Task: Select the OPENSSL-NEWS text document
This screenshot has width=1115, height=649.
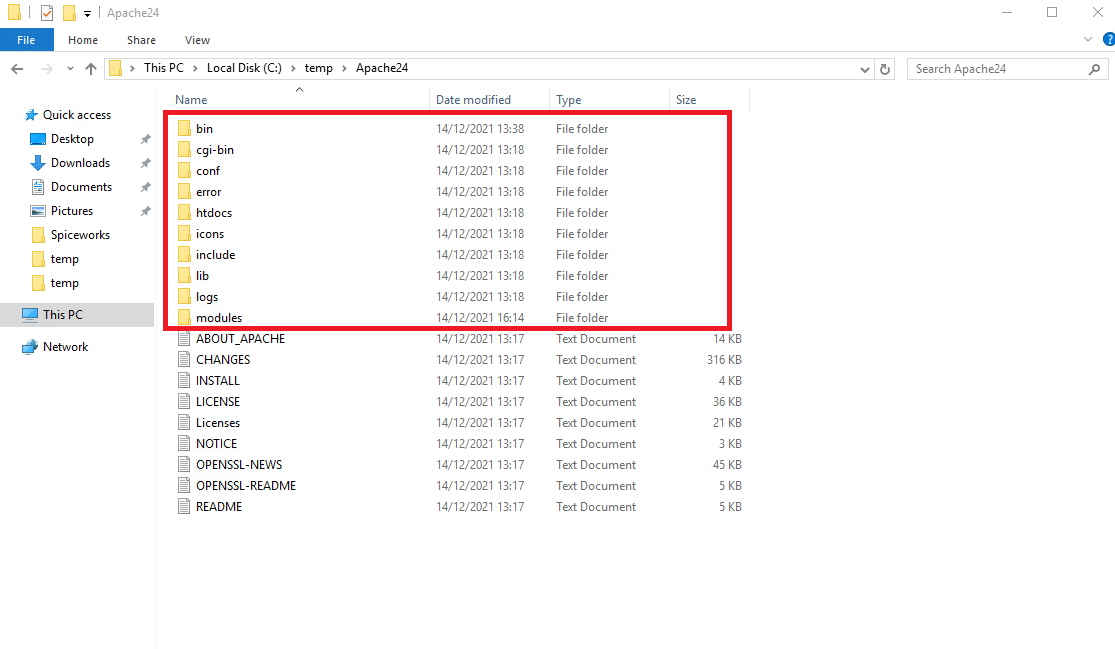Action: 239,465
